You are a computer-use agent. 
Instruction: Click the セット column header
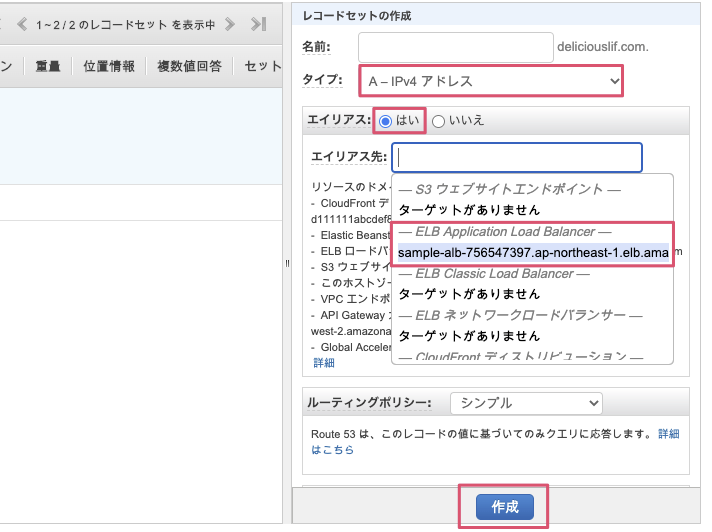pyautogui.click(x=262, y=67)
